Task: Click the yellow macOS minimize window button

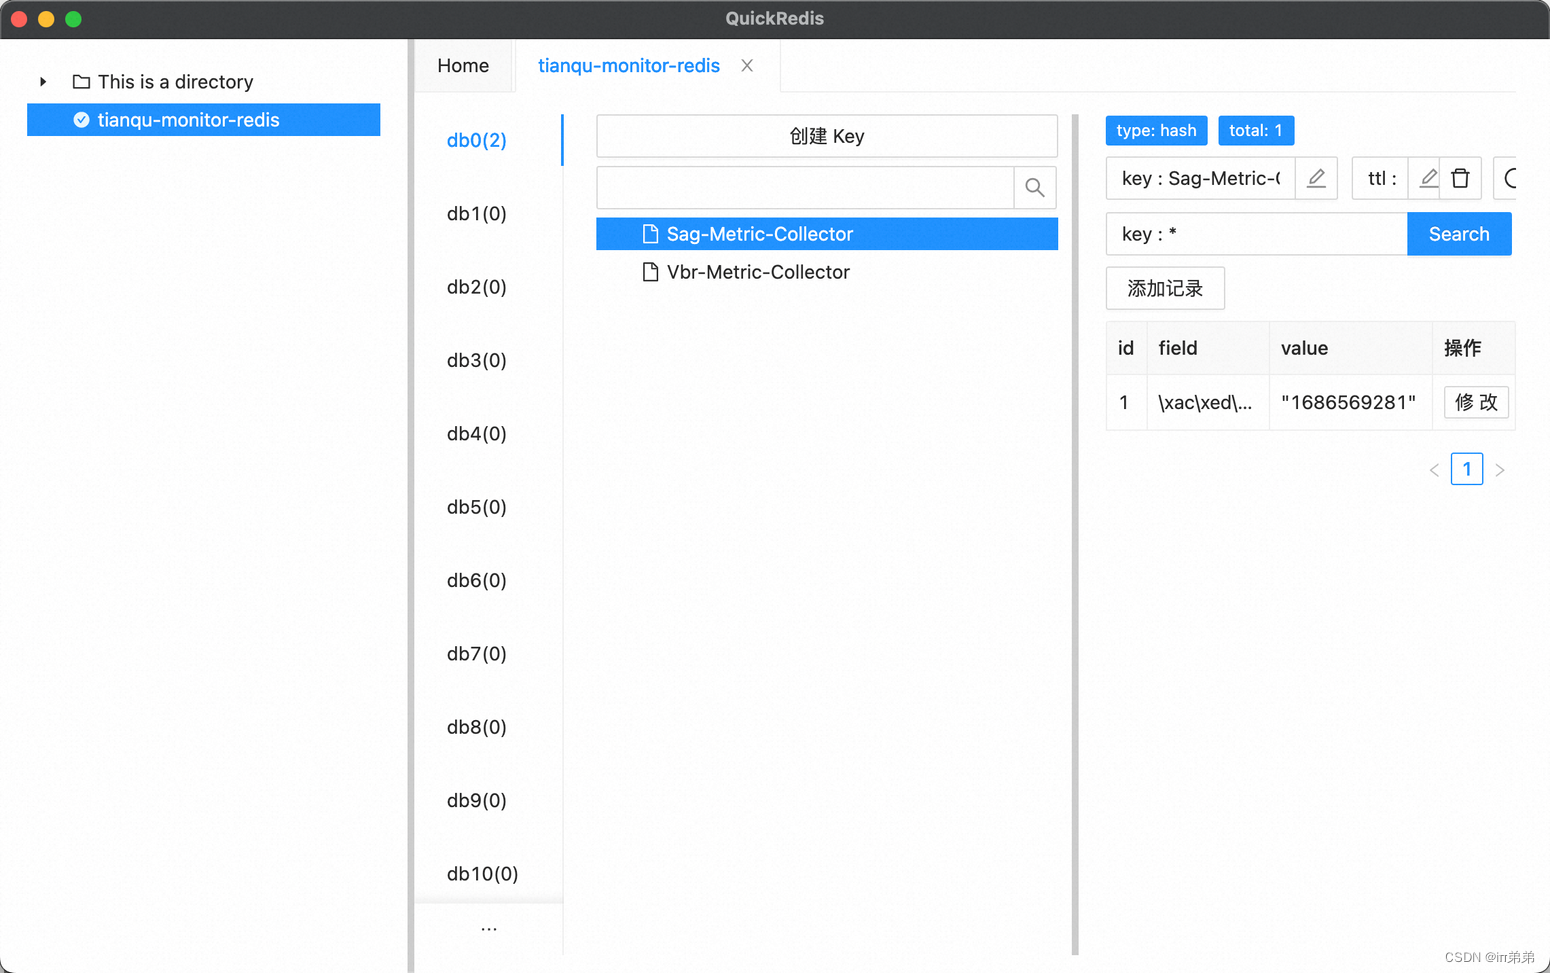Action: pos(46,19)
